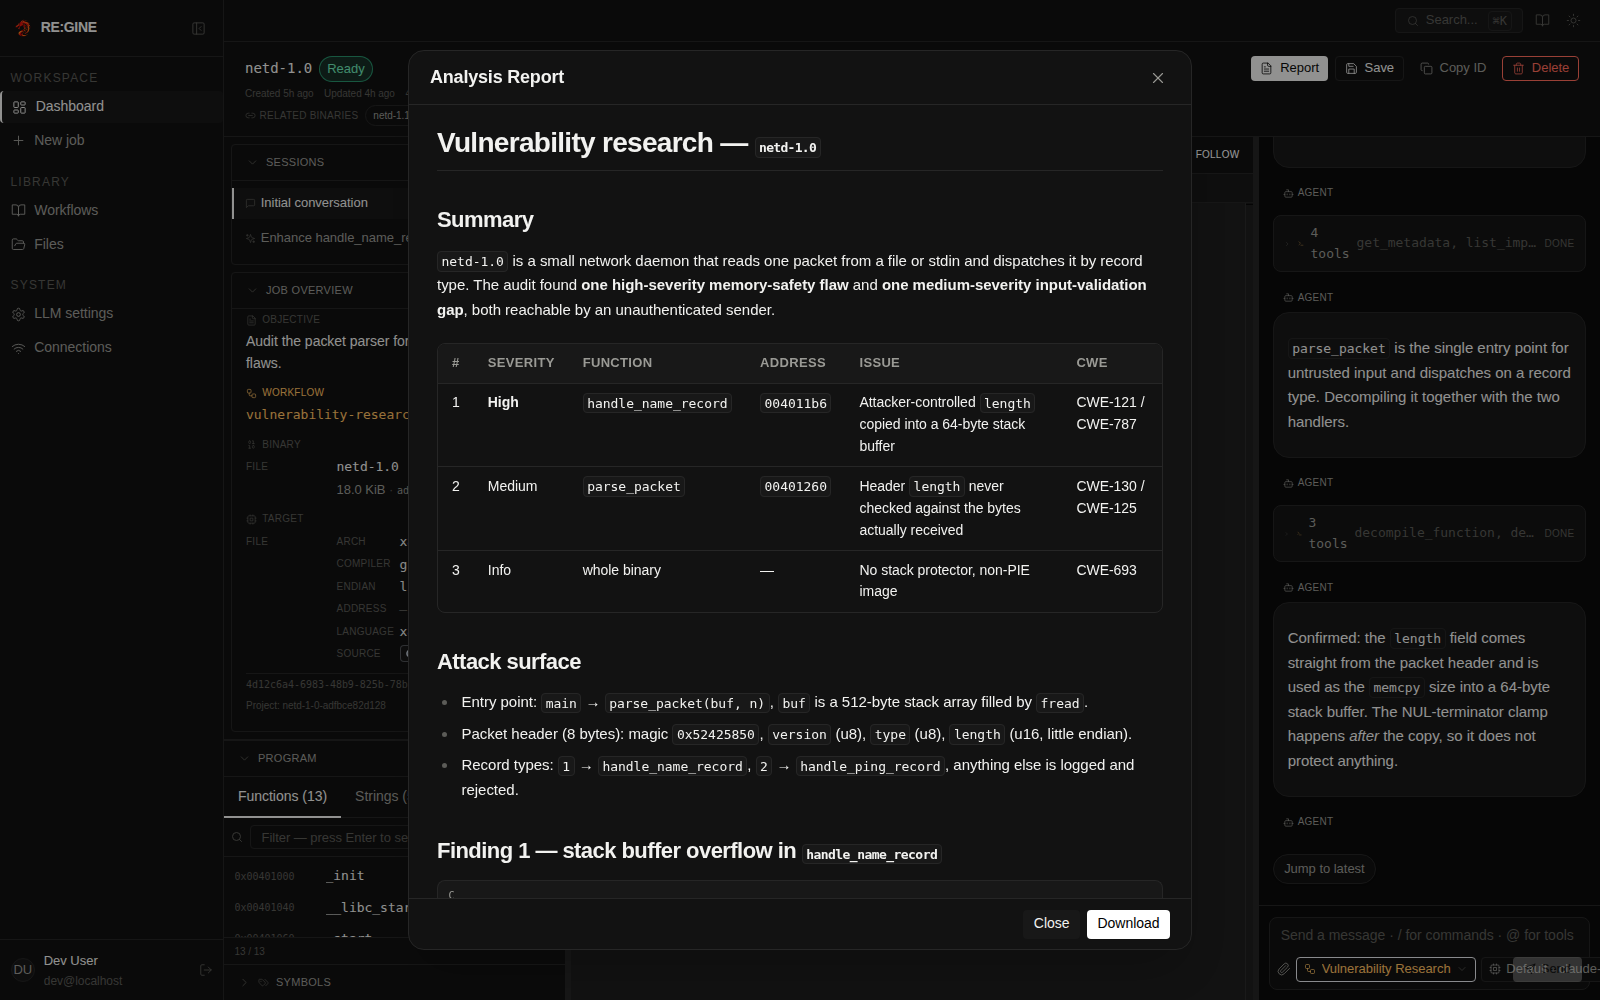
Task: Click the Send a message input field
Action: (x=1428, y=935)
